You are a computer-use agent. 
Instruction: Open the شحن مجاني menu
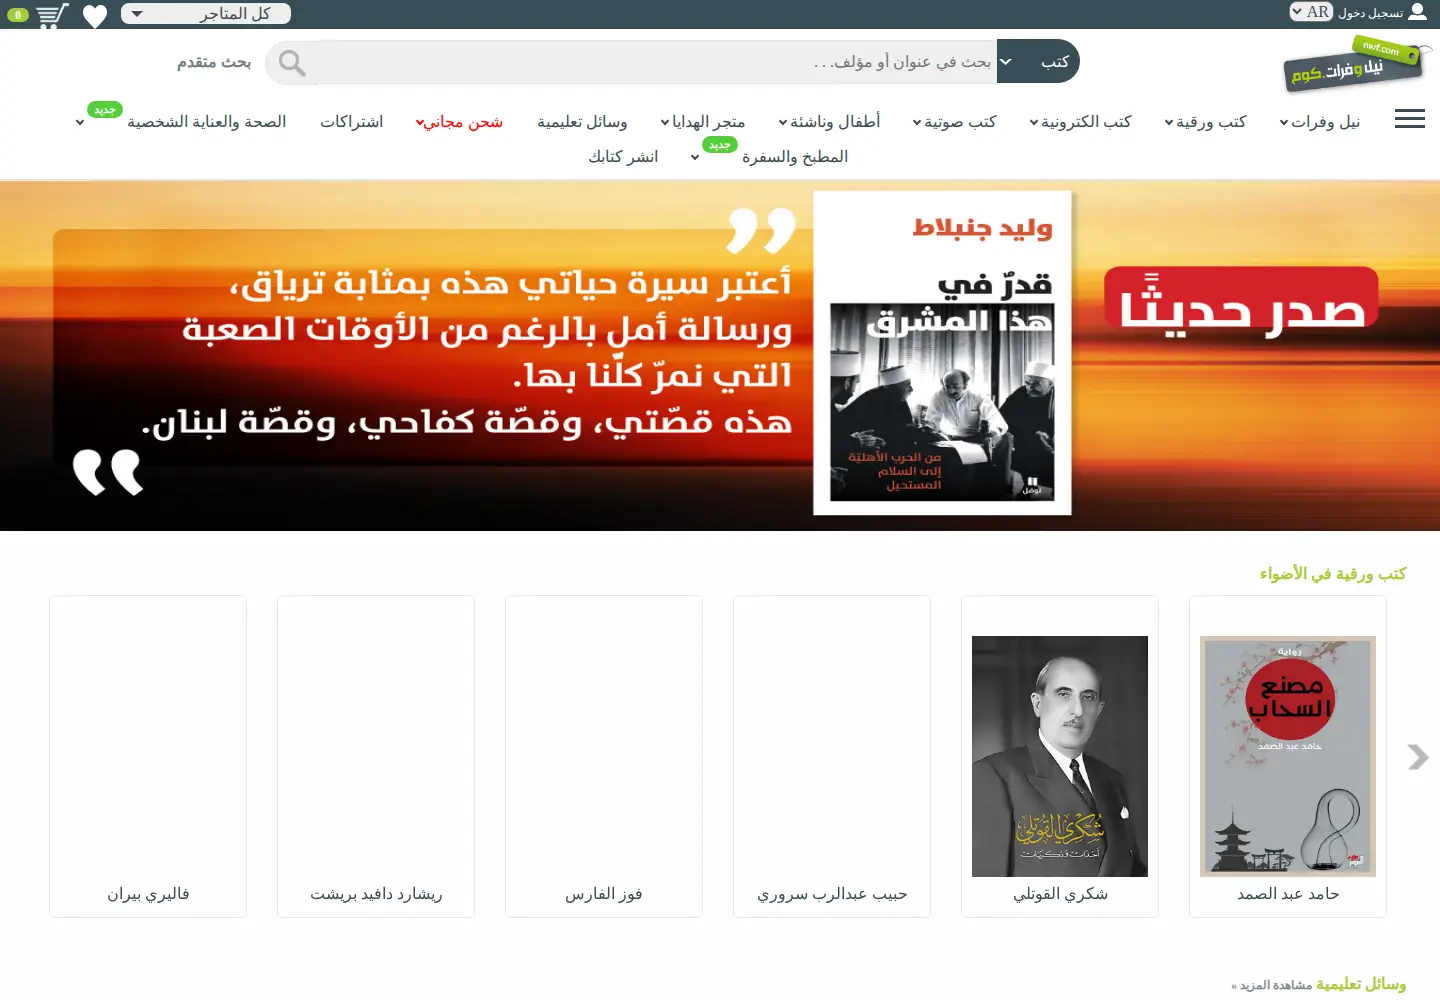point(459,122)
